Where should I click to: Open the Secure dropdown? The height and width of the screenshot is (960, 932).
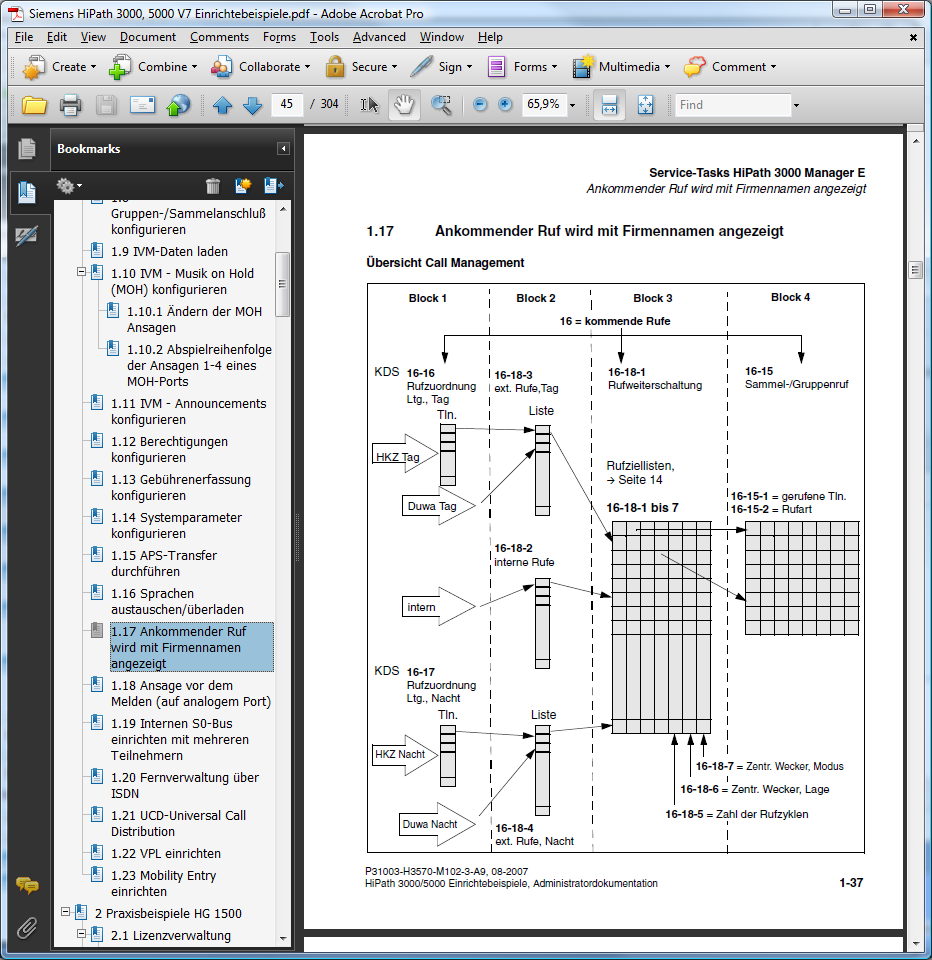pos(361,67)
